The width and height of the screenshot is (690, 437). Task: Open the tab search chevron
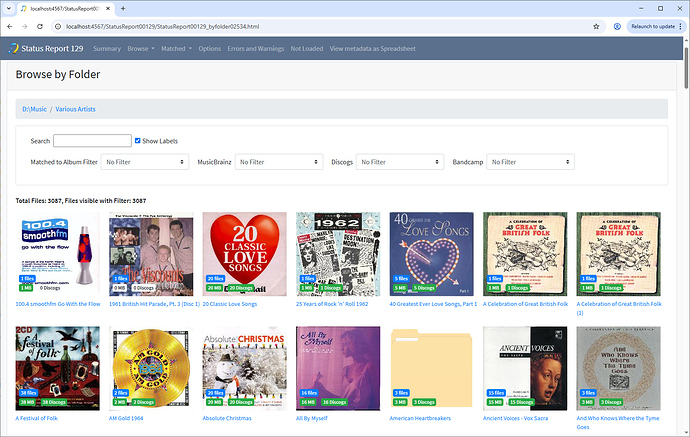coord(8,8)
